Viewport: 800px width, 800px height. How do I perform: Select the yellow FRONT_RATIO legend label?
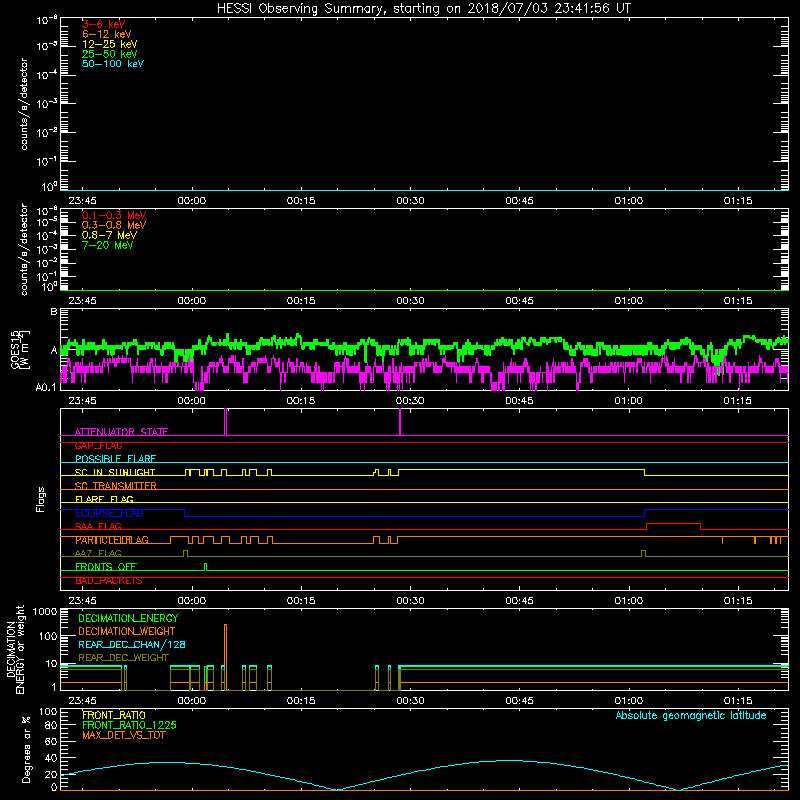[x=114, y=715]
